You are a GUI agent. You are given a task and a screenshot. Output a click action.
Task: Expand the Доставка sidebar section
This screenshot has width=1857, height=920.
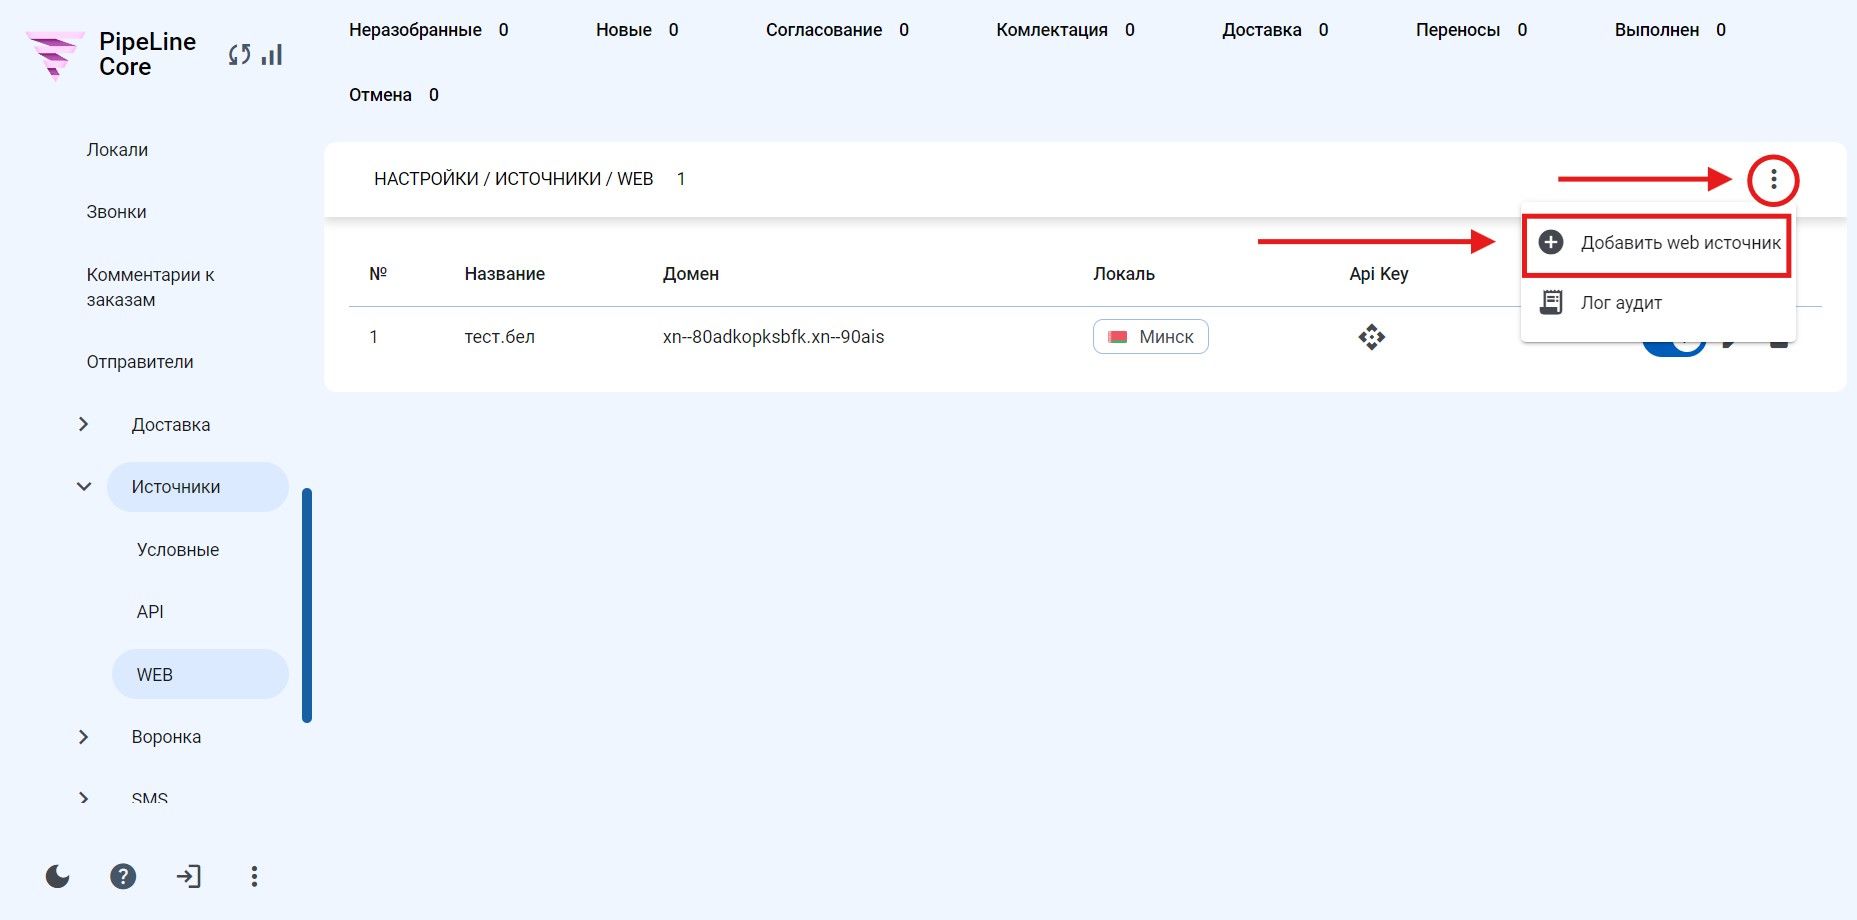point(84,425)
